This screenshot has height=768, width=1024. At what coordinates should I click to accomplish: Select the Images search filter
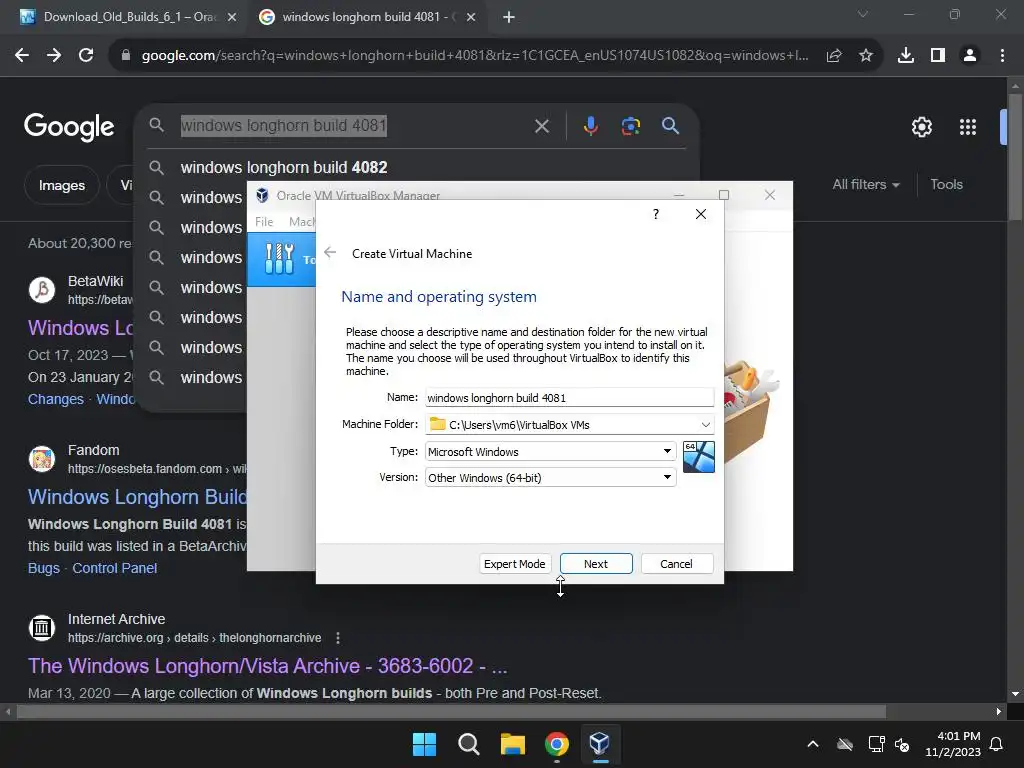pos(62,185)
